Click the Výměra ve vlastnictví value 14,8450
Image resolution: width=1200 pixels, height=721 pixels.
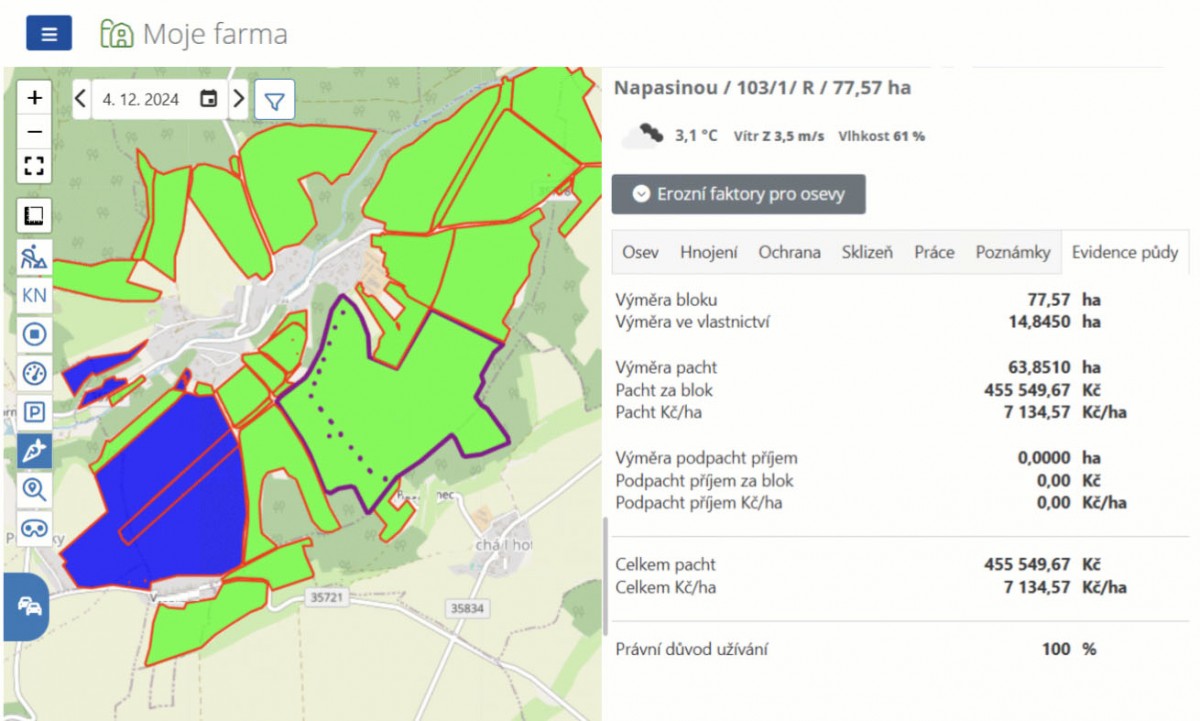click(x=1042, y=321)
